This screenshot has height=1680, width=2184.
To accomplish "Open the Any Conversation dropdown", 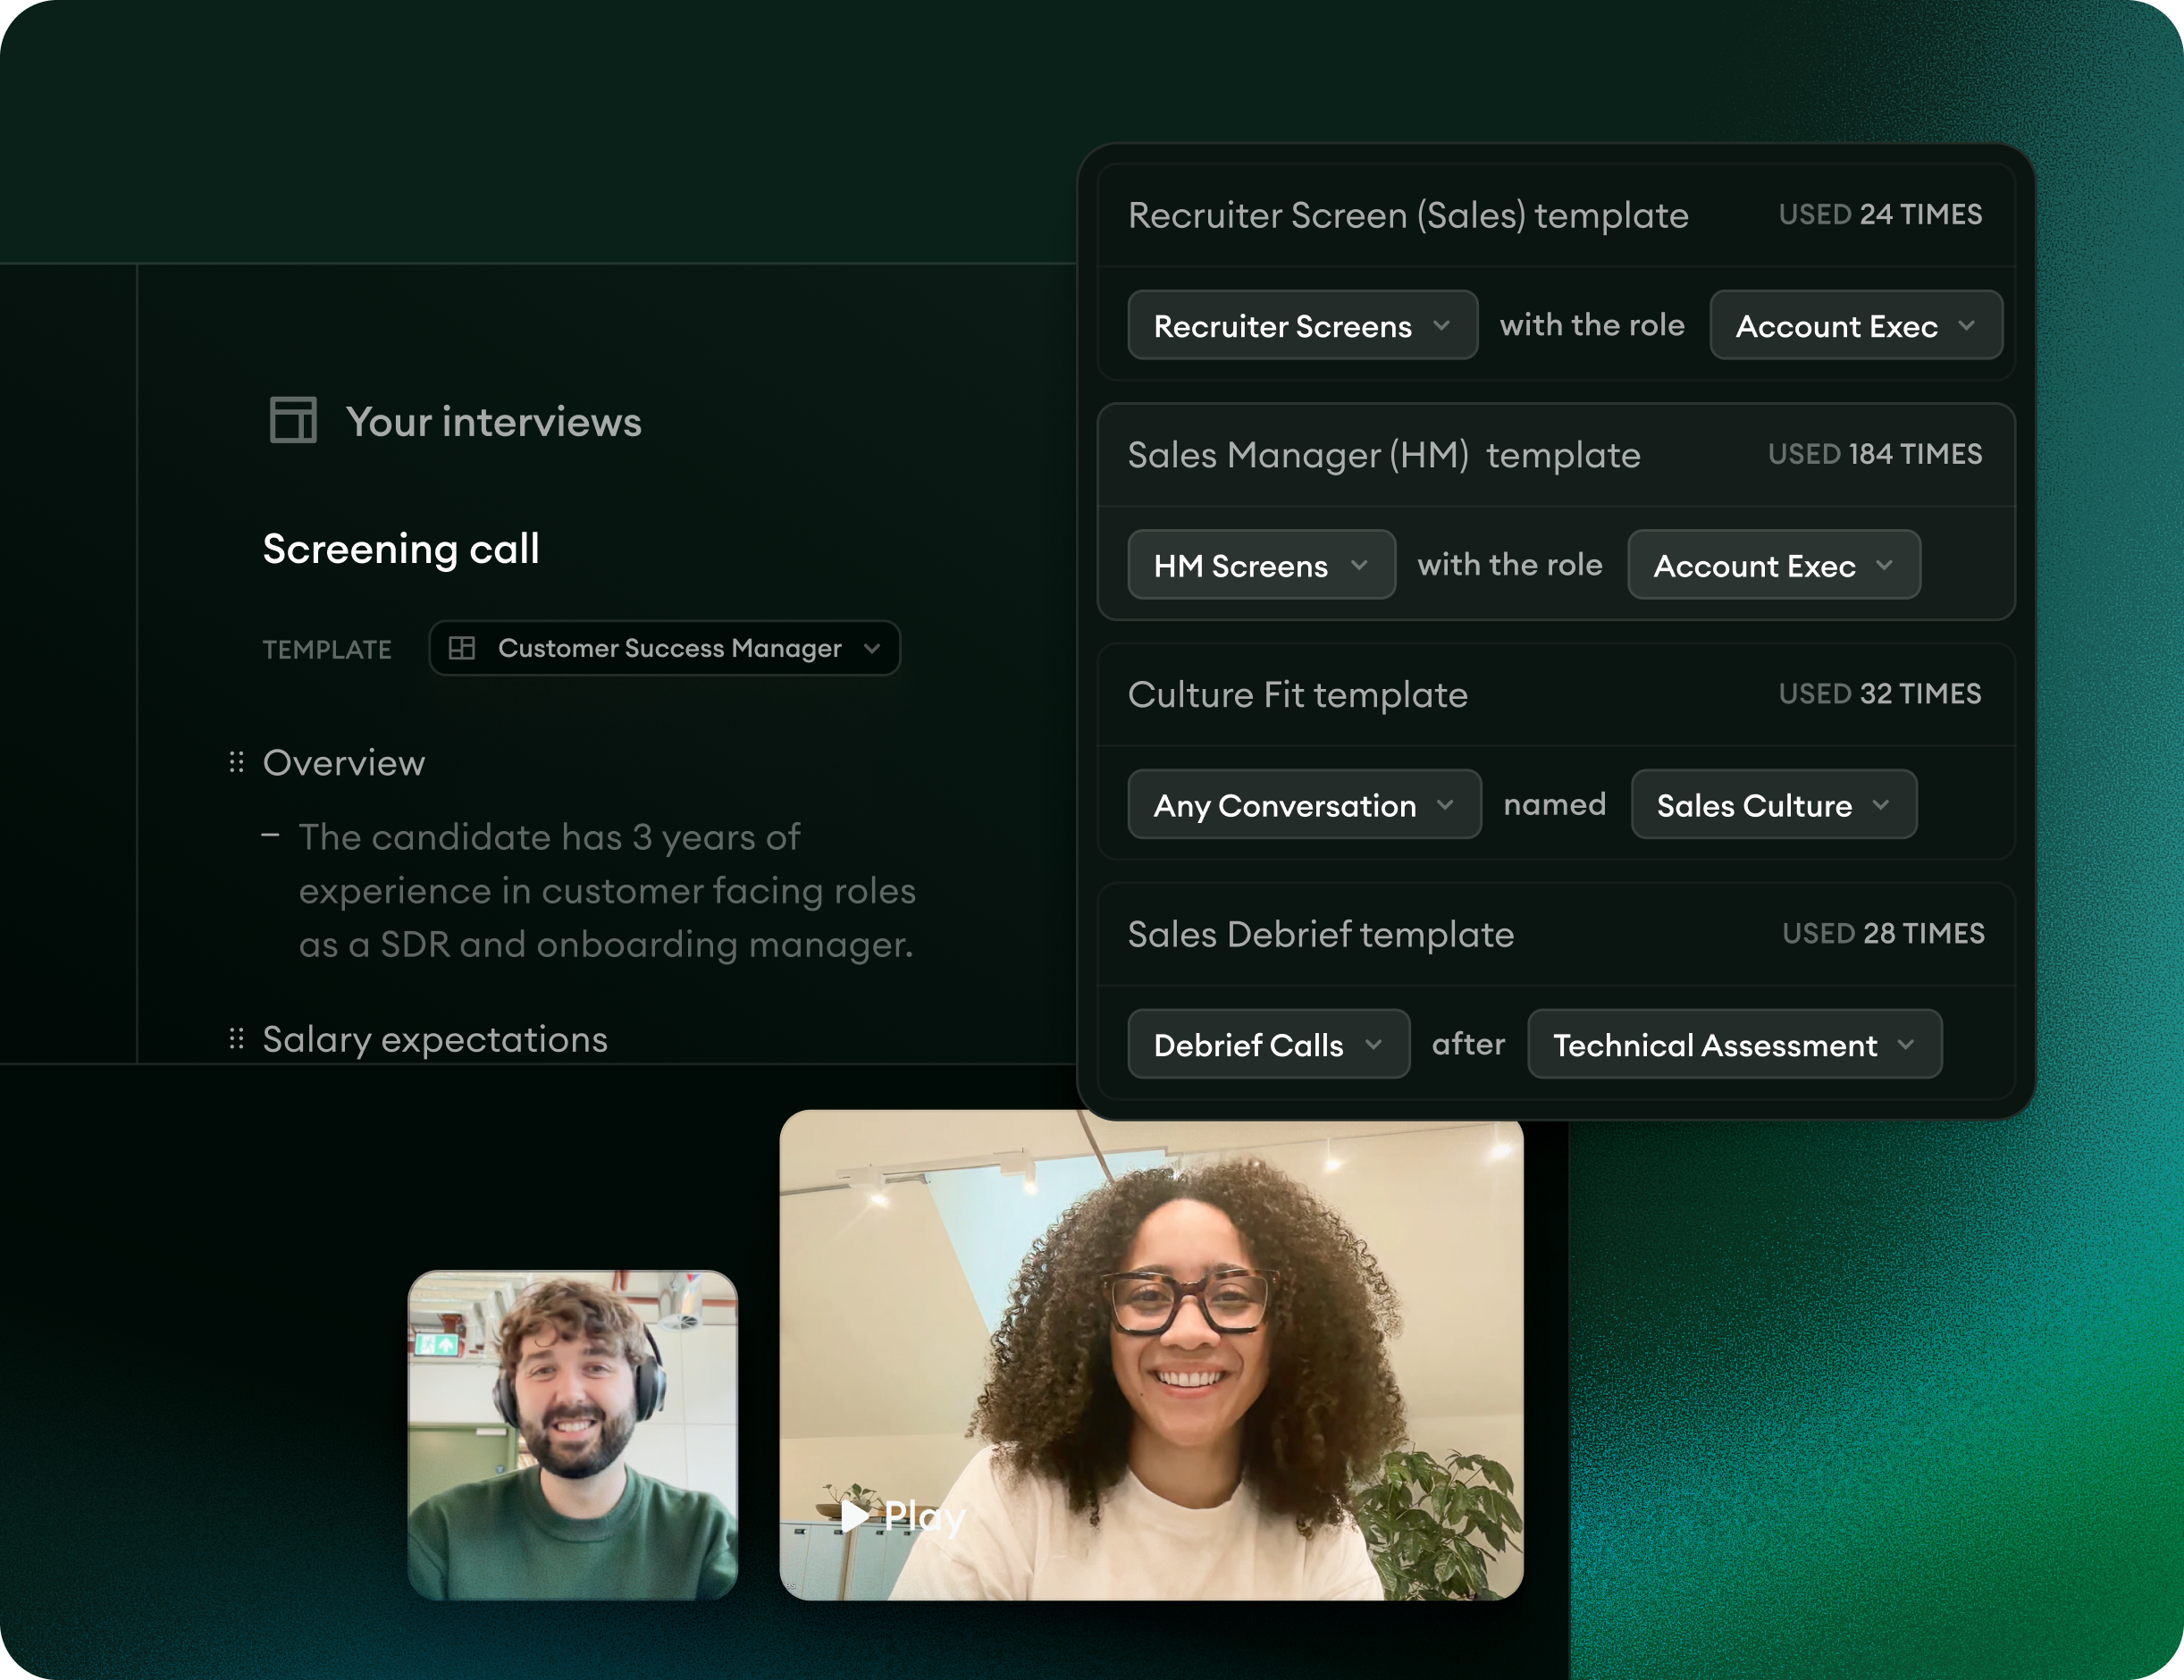I will 1304,805.
